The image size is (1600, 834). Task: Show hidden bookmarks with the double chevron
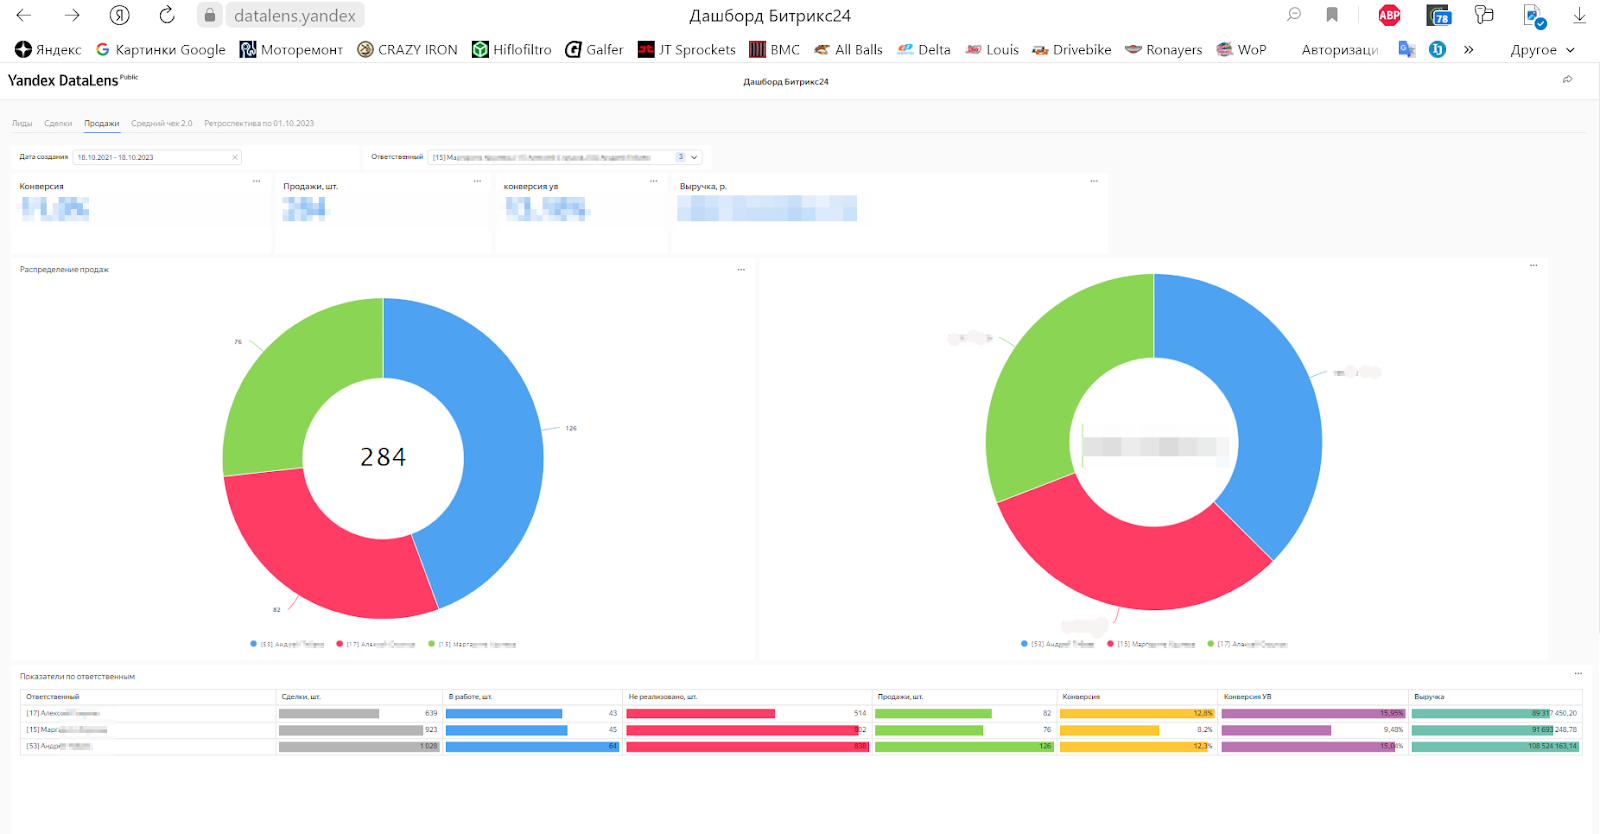pos(1468,49)
